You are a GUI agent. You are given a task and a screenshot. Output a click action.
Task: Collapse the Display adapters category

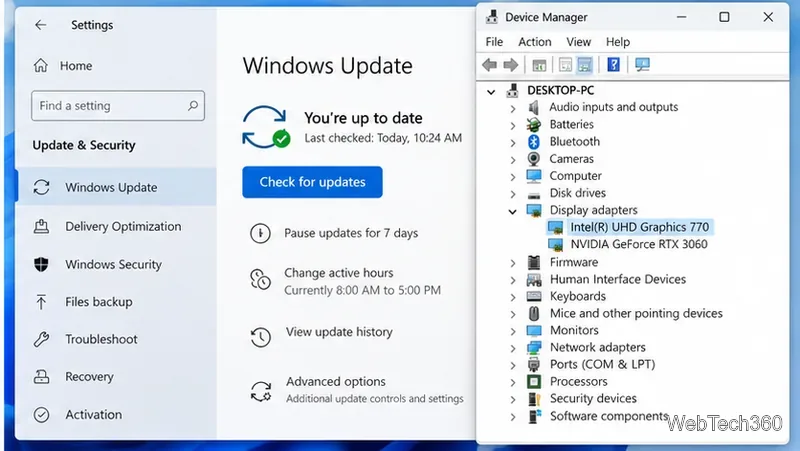click(x=512, y=211)
